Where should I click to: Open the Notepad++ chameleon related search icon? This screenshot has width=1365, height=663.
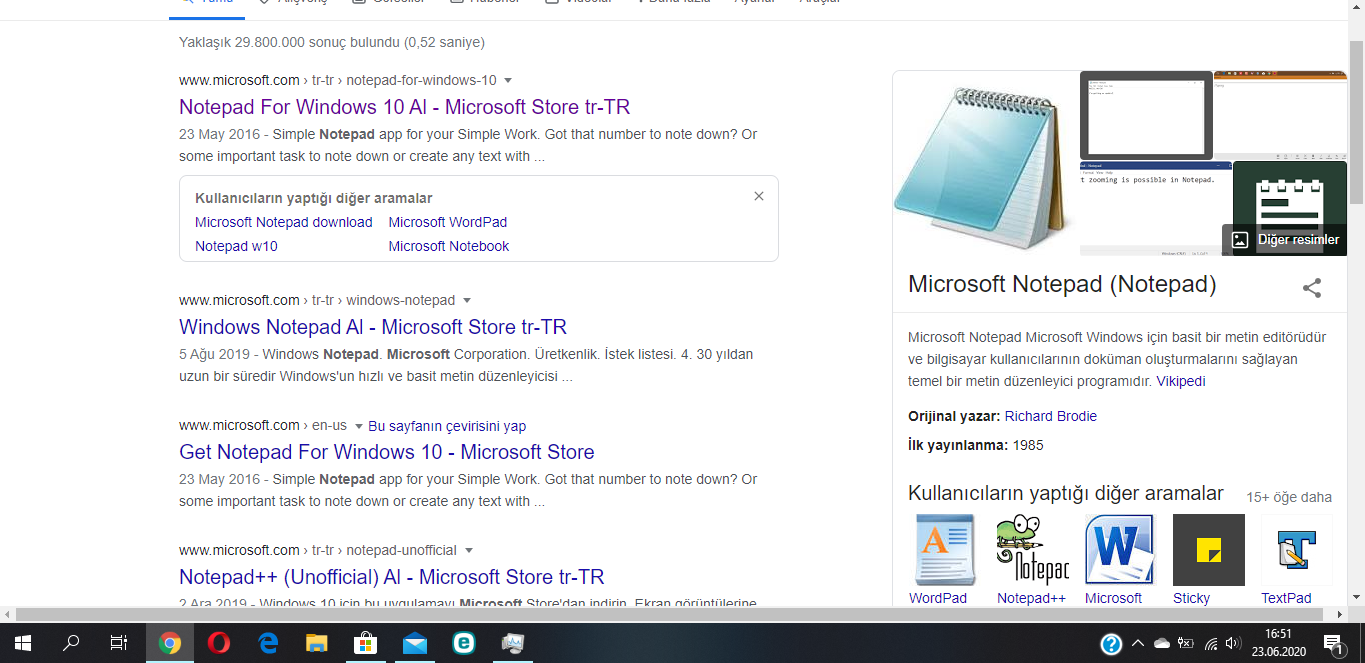tap(1033, 550)
